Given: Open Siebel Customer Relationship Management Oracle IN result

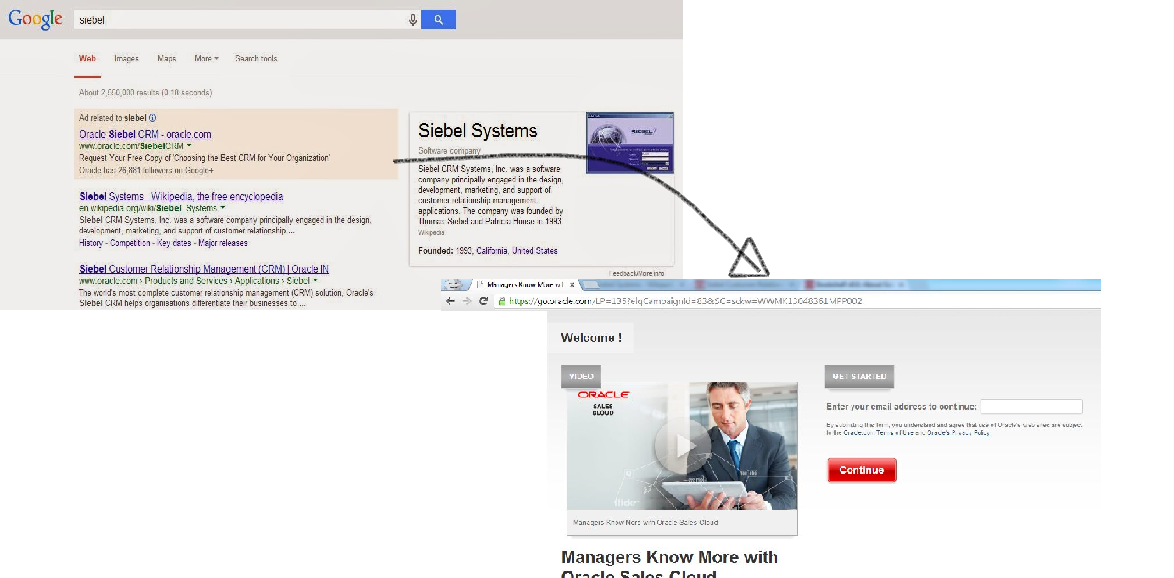Looking at the screenshot, I should click(x=204, y=269).
